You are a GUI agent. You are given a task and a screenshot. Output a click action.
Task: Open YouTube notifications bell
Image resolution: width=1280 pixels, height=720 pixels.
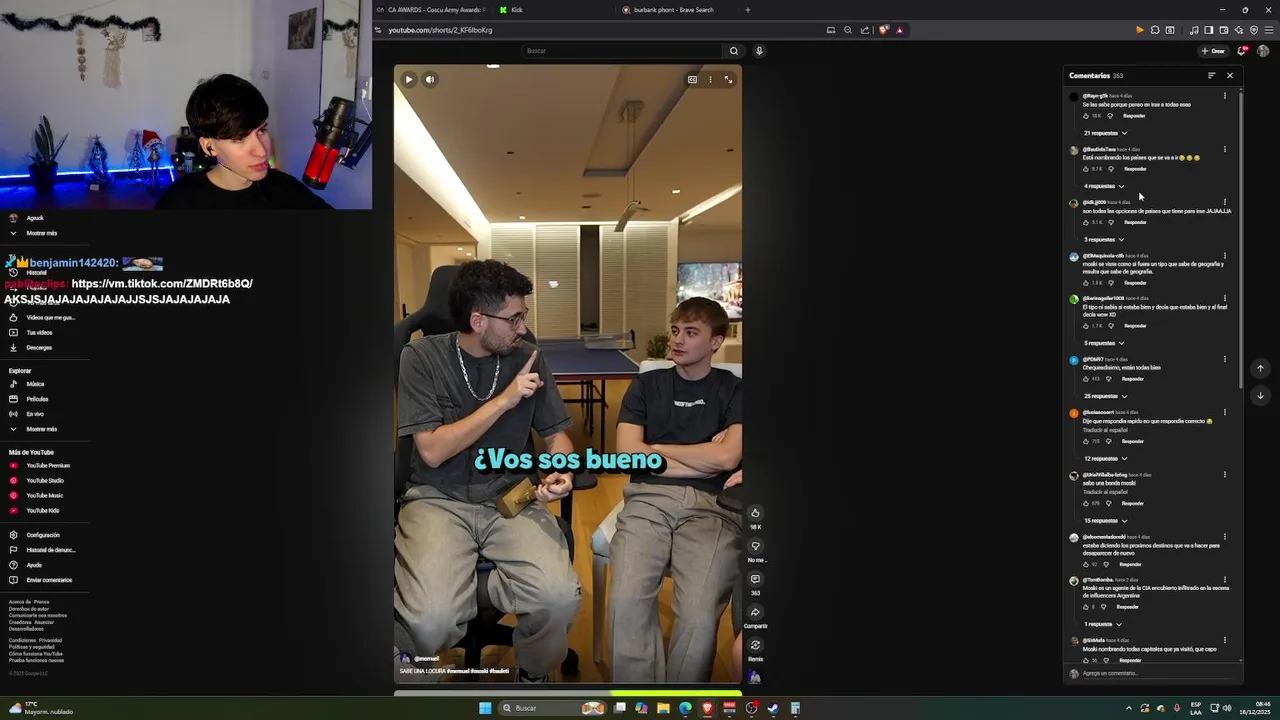[1242, 51]
